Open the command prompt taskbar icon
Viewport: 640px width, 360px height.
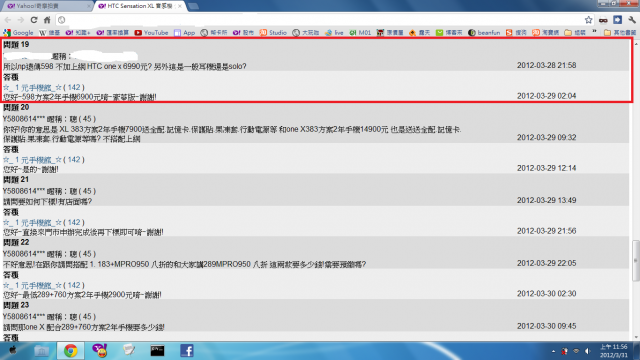[157, 351]
